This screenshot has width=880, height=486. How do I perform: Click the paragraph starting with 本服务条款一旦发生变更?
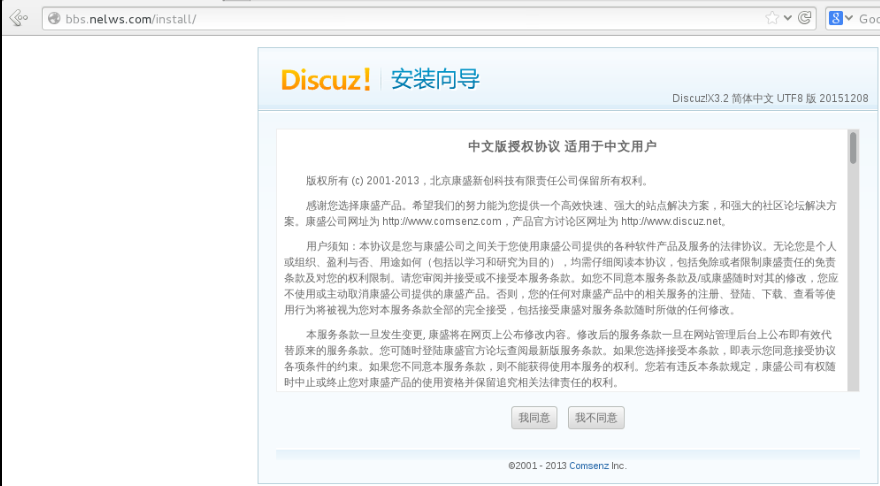click(560, 359)
